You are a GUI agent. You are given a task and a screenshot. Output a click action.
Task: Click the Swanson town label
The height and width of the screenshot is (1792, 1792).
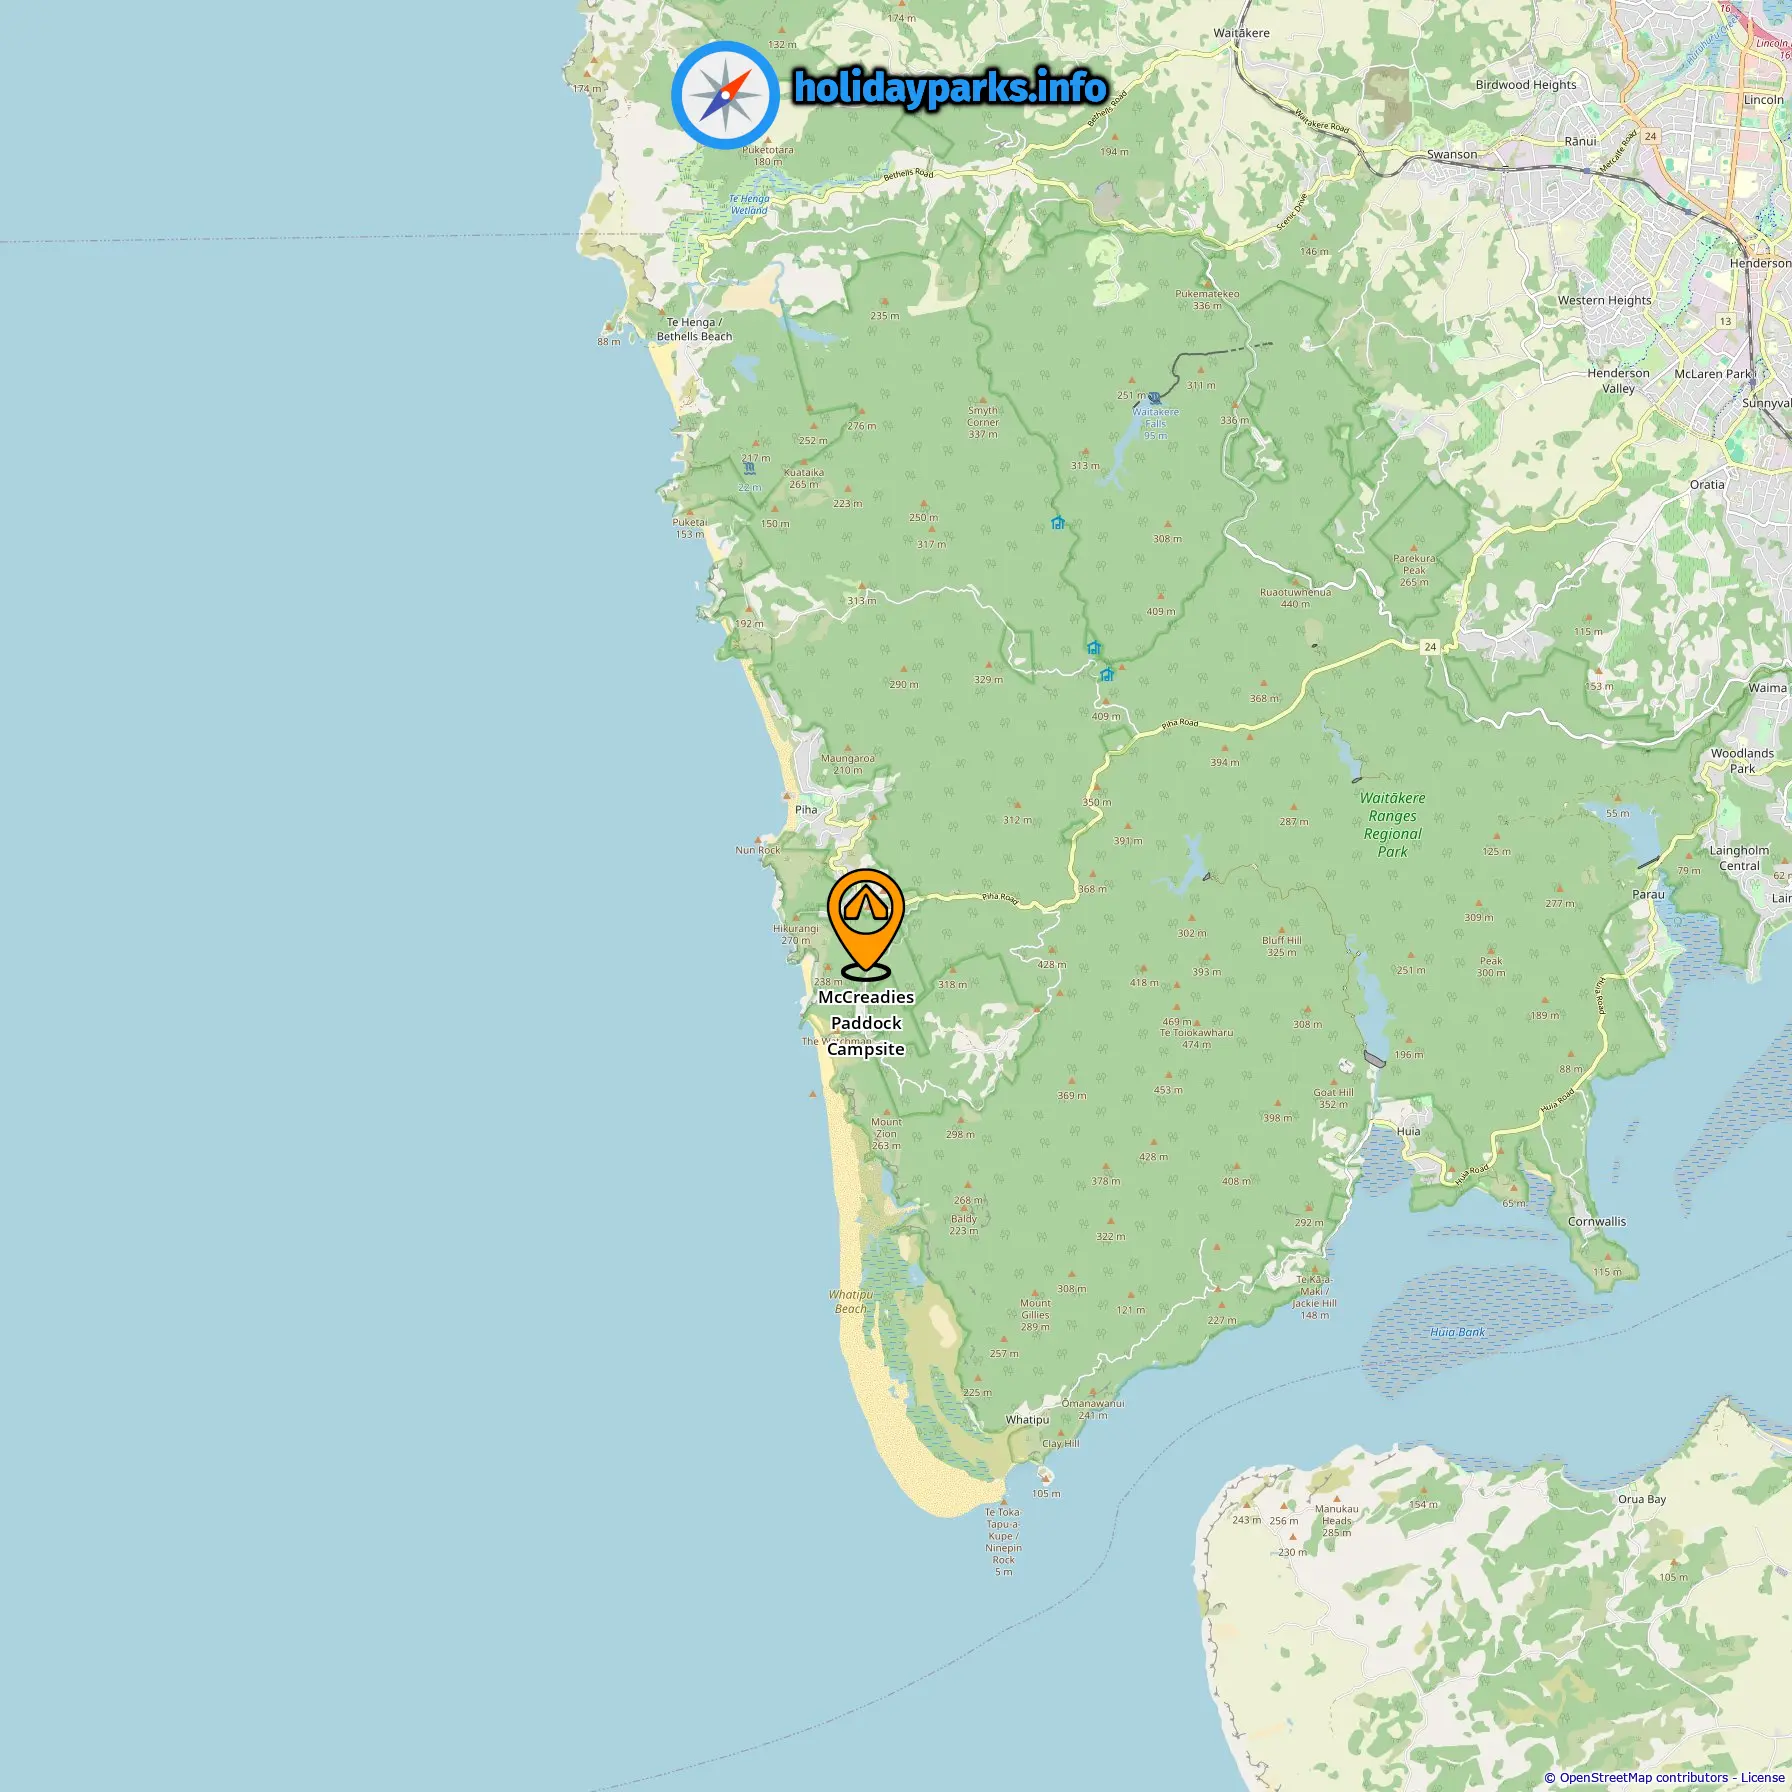[1452, 154]
